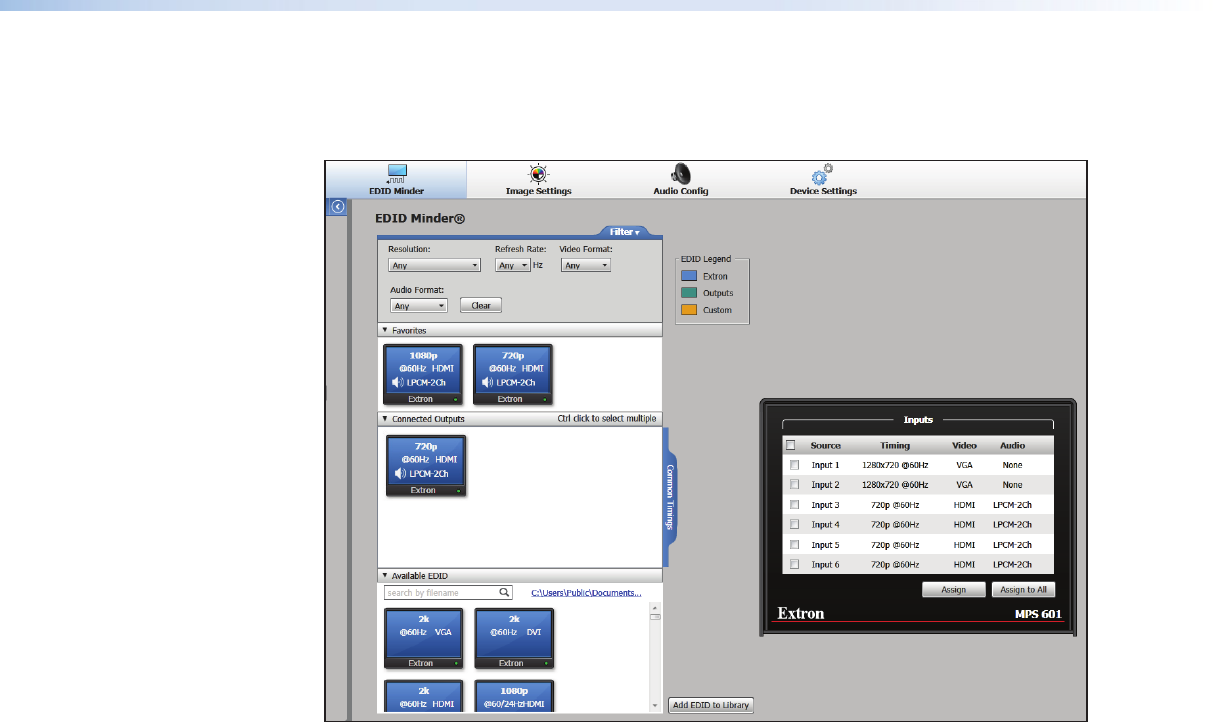Select the 1080p HDMI favorite EDID tile

pyautogui.click(x=423, y=374)
